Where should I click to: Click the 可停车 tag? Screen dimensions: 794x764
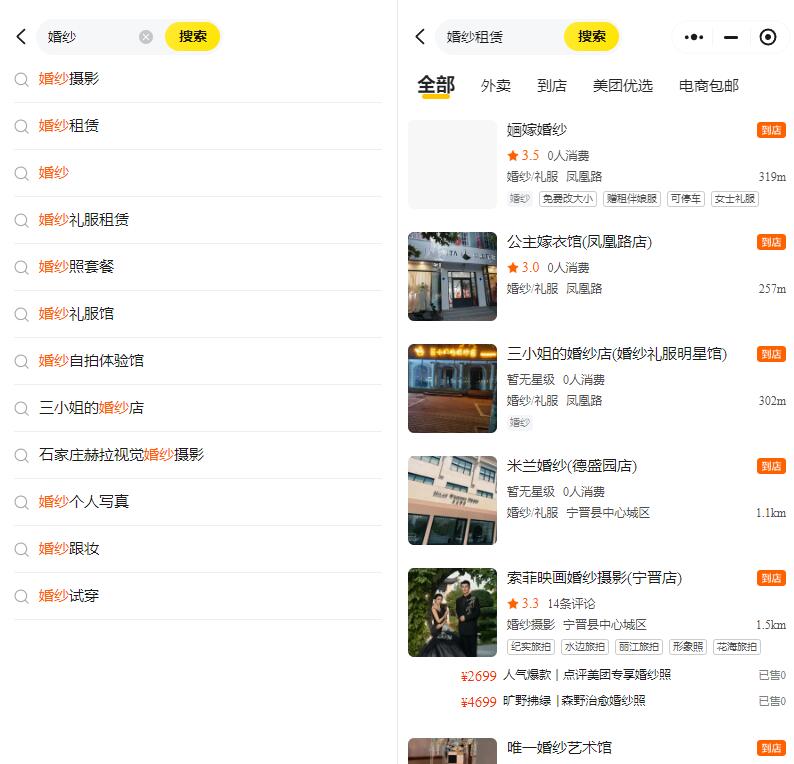click(686, 199)
